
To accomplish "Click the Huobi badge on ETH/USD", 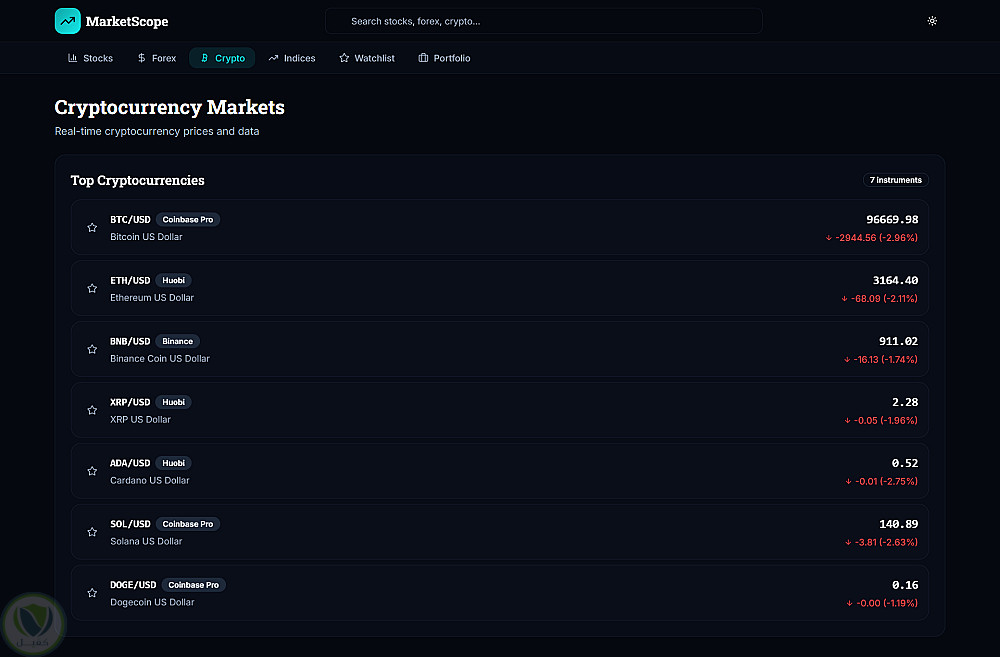I will point(173,281).
